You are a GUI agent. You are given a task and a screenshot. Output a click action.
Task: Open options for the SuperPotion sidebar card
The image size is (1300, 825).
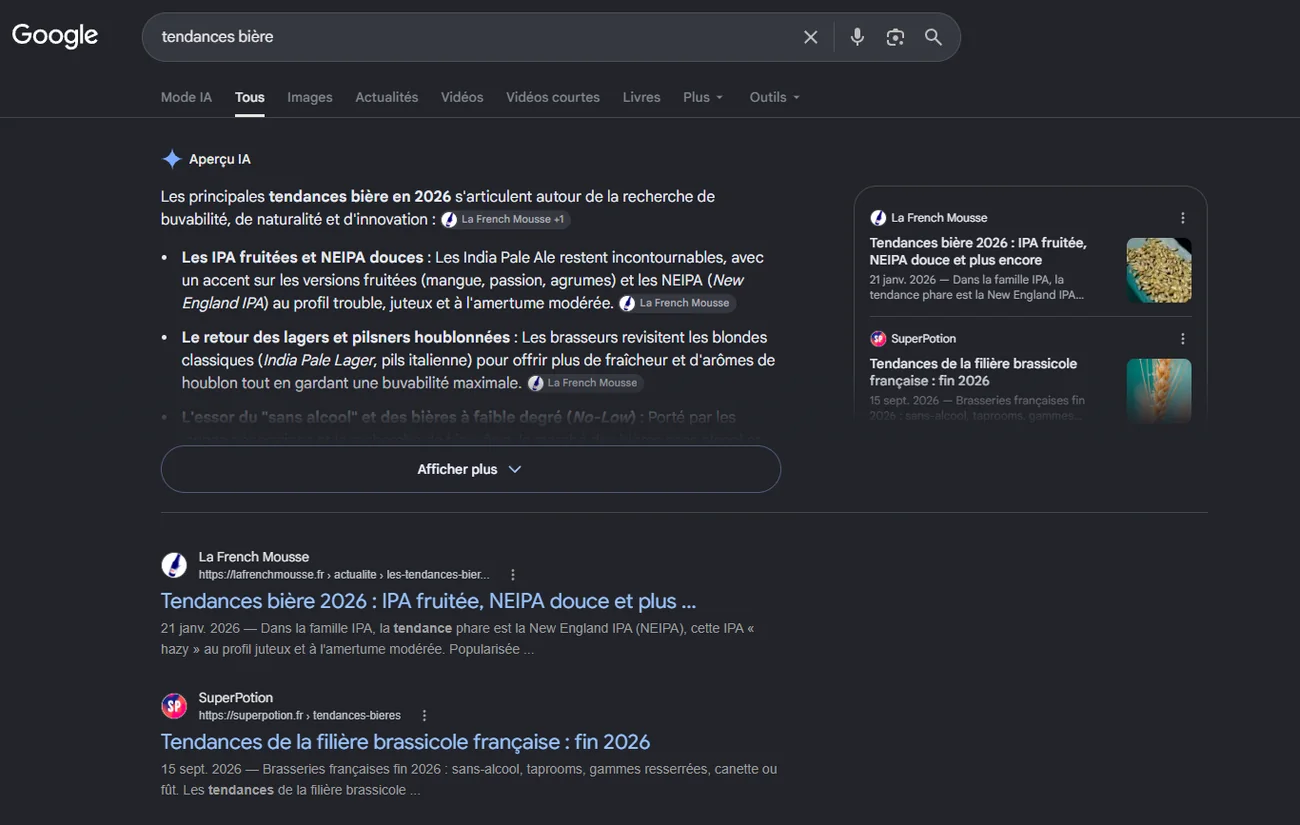[x=1183, y=339]
